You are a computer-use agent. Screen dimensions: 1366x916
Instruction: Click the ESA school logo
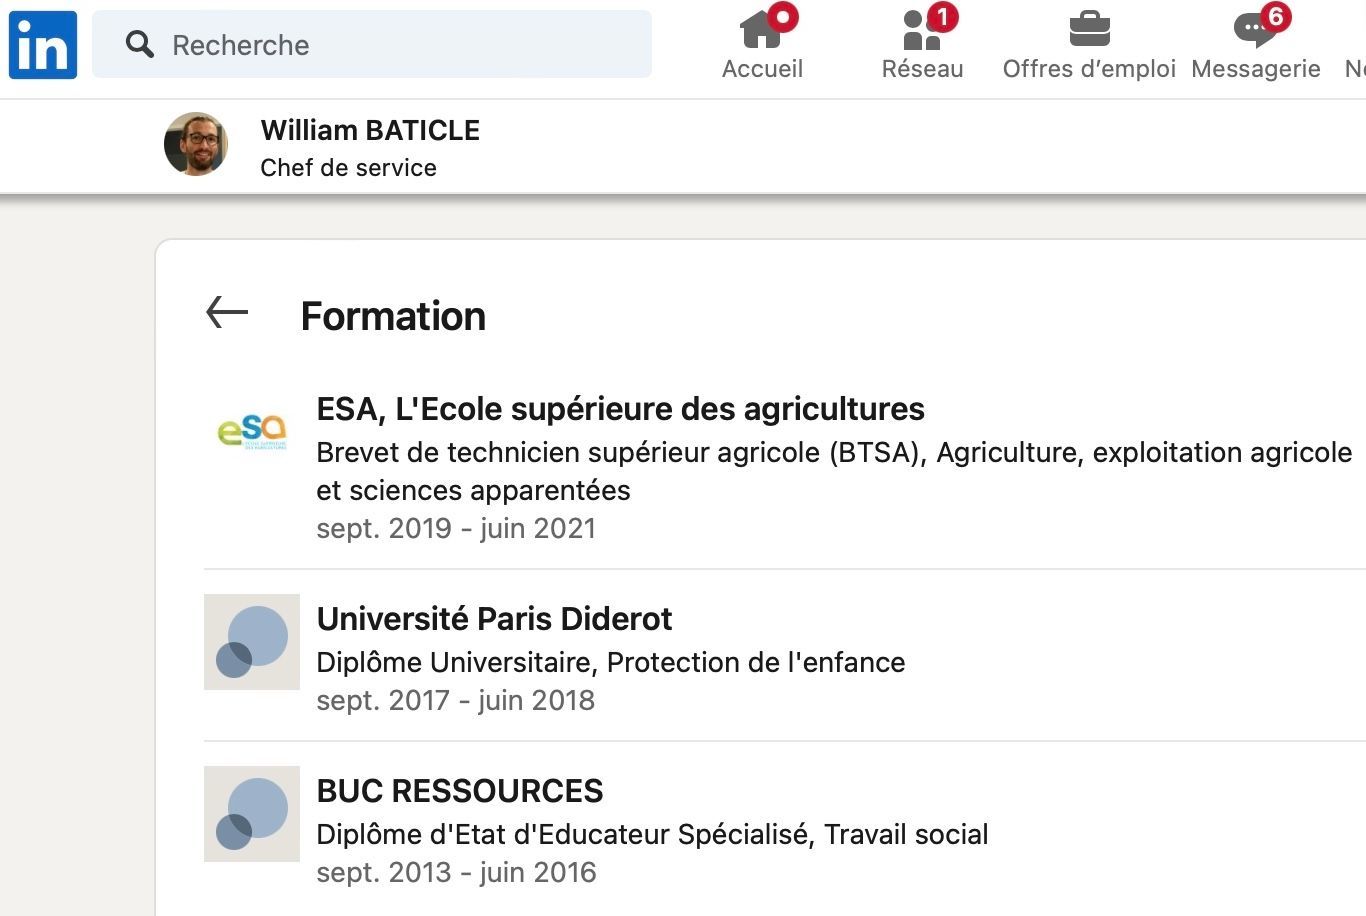click(x=252, y=432)
